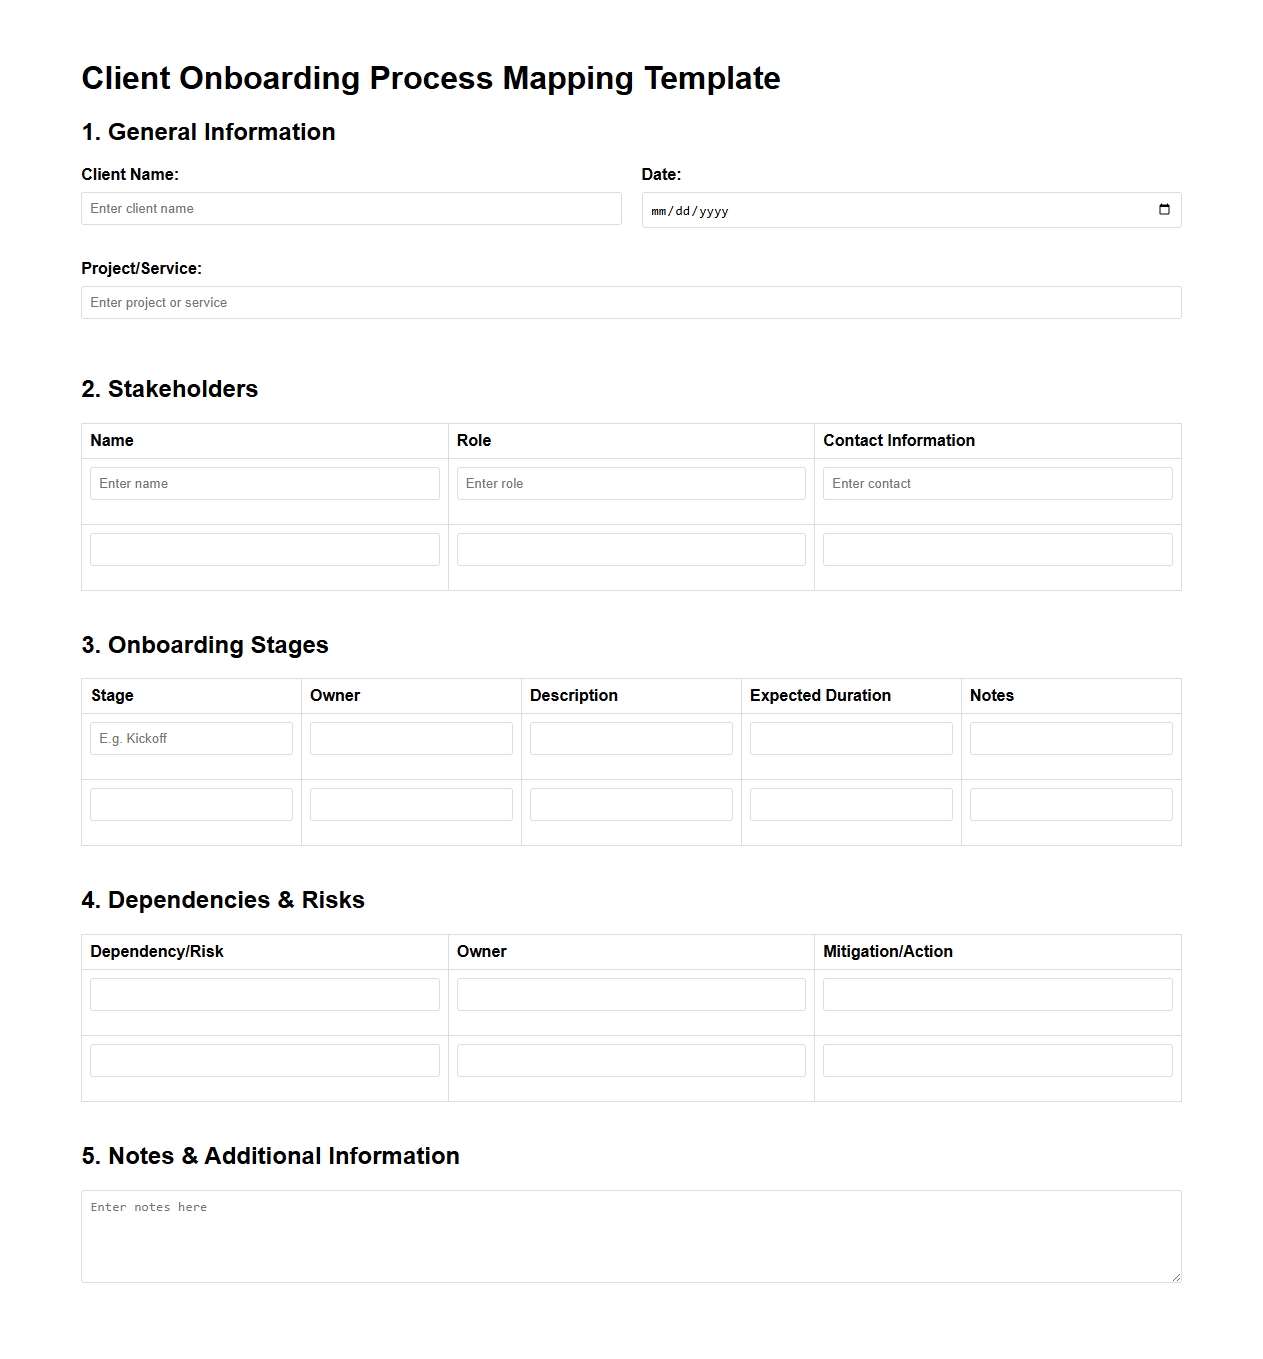Focus the first Mitigation/Action input

pyautogui.click(x=997, y=993)
